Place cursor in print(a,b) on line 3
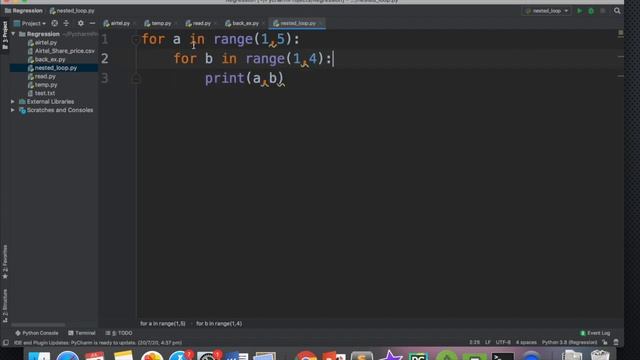The height and width of the screenshot is (360, 640). click(x=244, y=78)
